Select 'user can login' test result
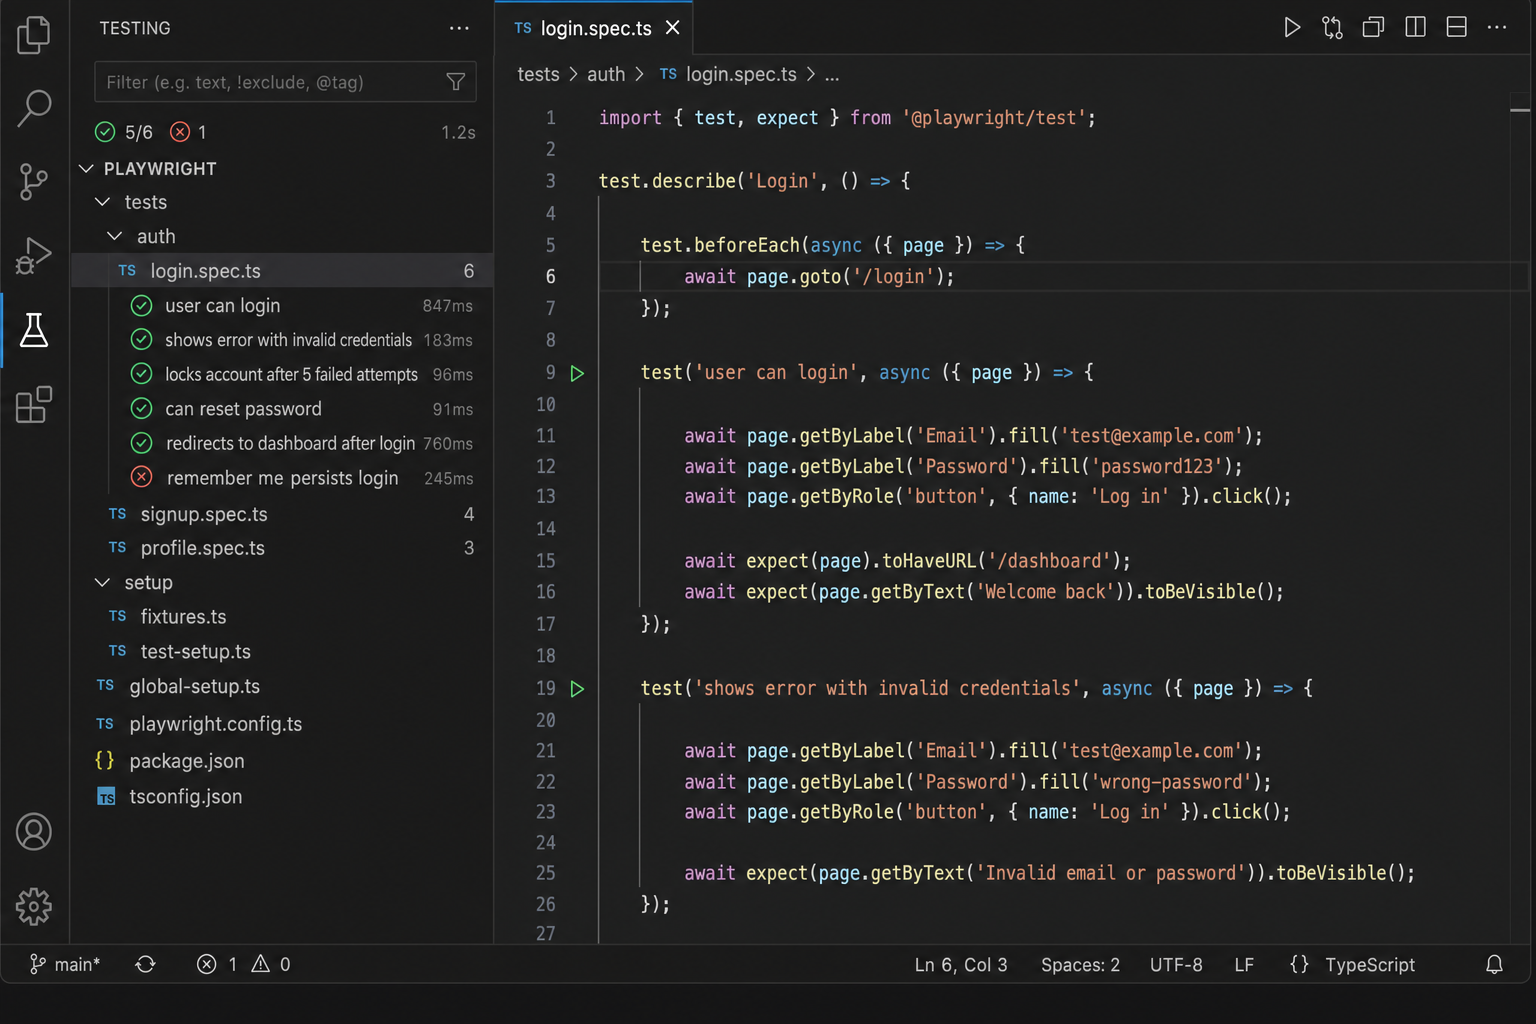Viewport: 1536px width, 1024px height. (x=283, y=306)
